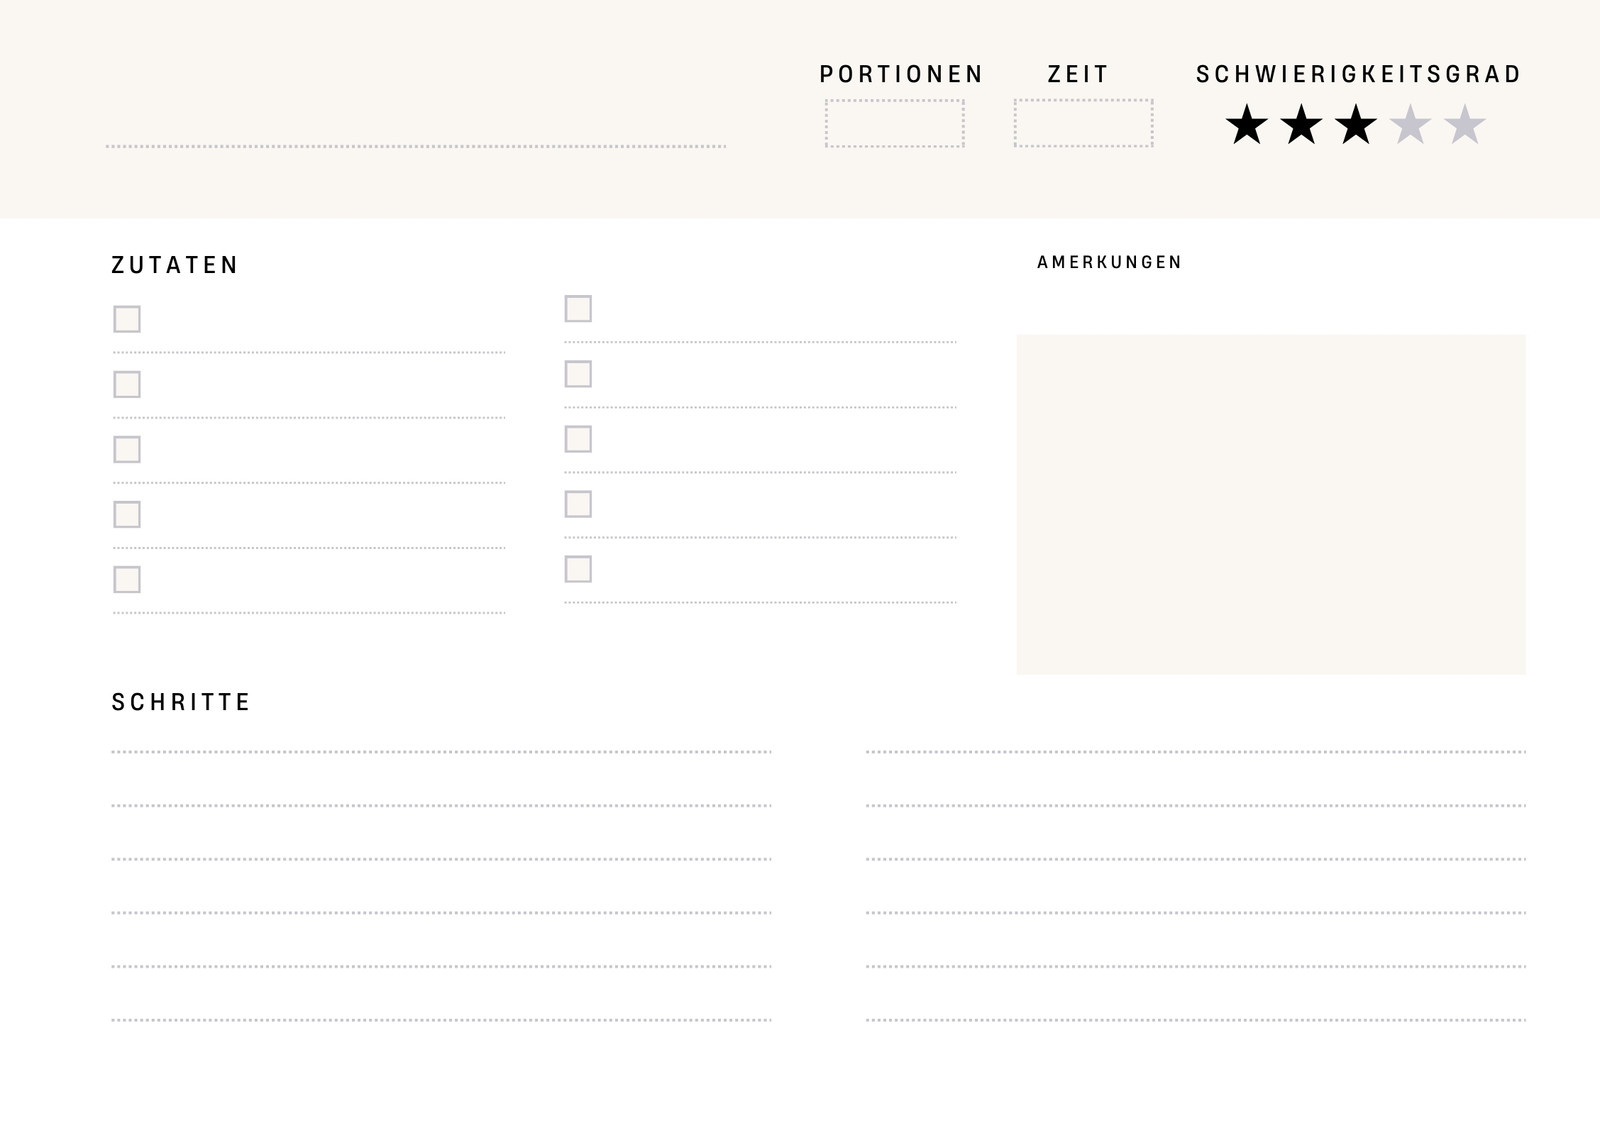Click inside the Amerkungen notes area
This screenshot has height=1135, width=1600.
point(1271,504)
